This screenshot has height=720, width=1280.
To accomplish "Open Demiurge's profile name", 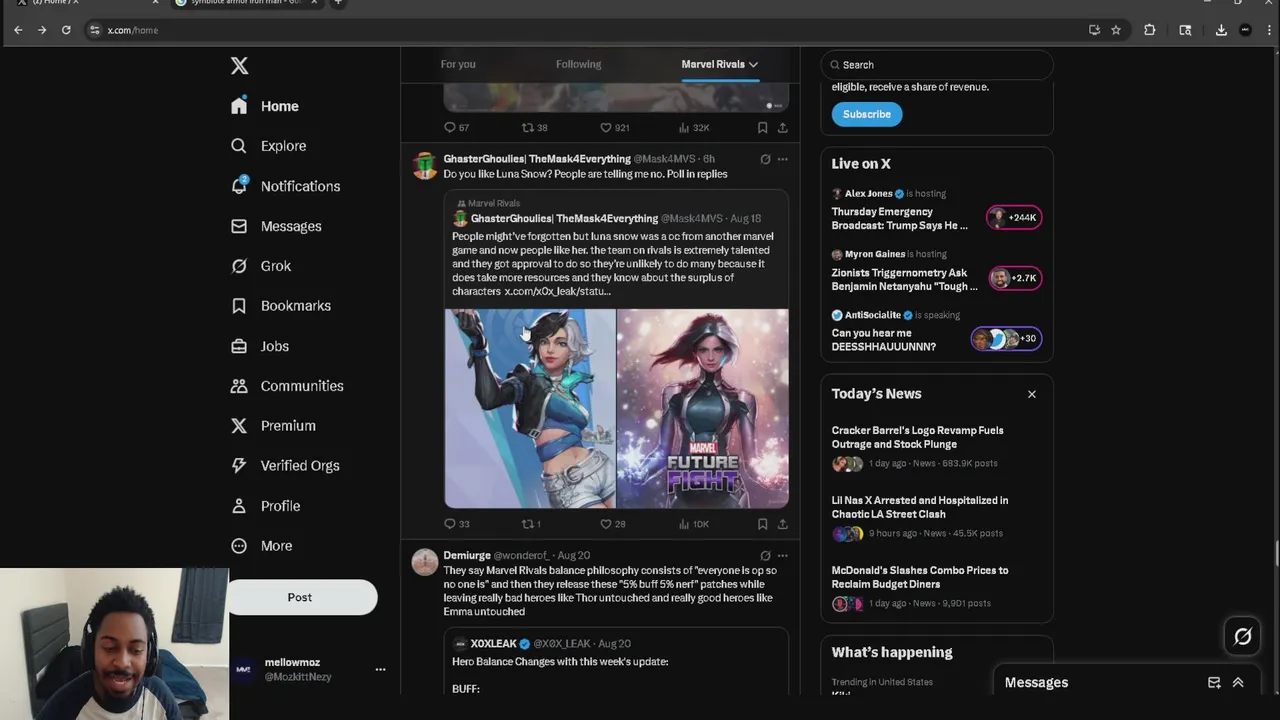I will click(x=467, y=555).
